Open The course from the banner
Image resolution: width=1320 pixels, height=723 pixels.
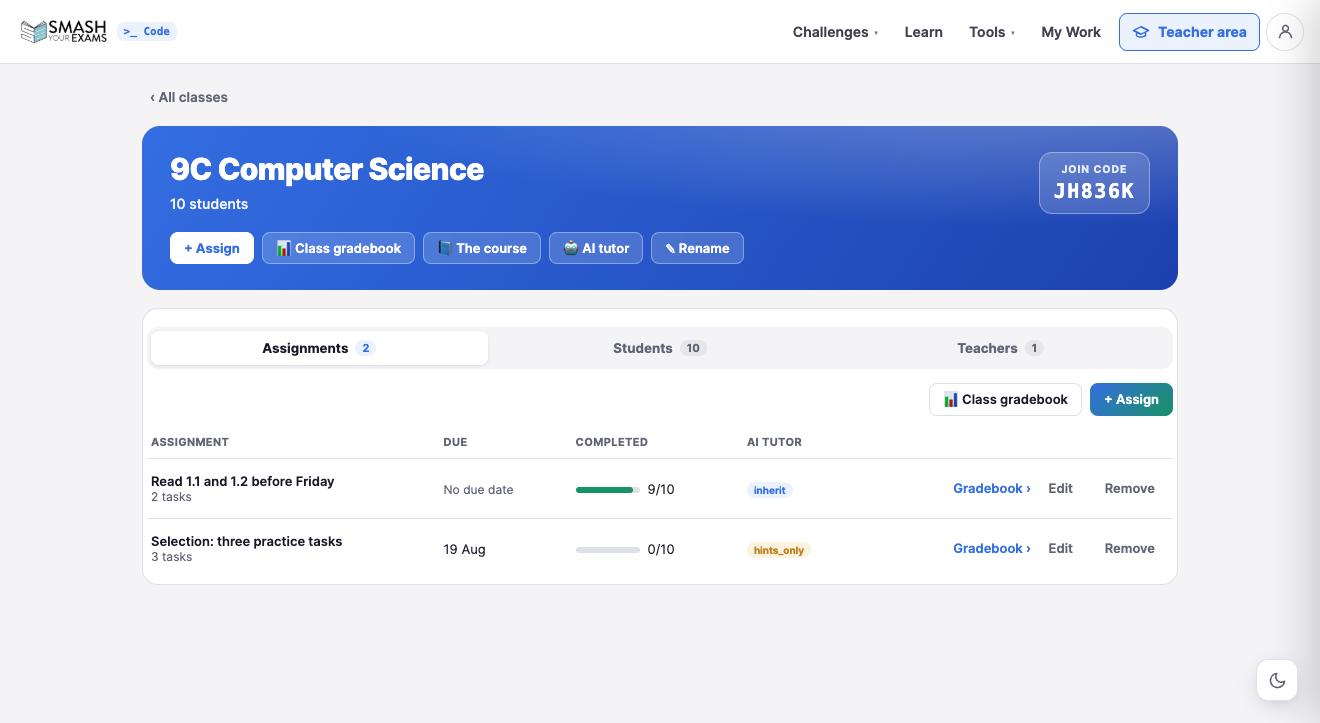pos(482,248)
